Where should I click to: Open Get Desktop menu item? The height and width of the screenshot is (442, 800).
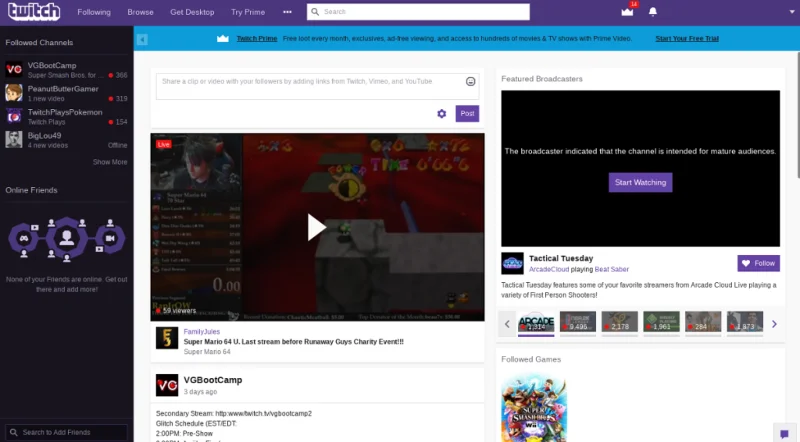[x=192, y=12]
